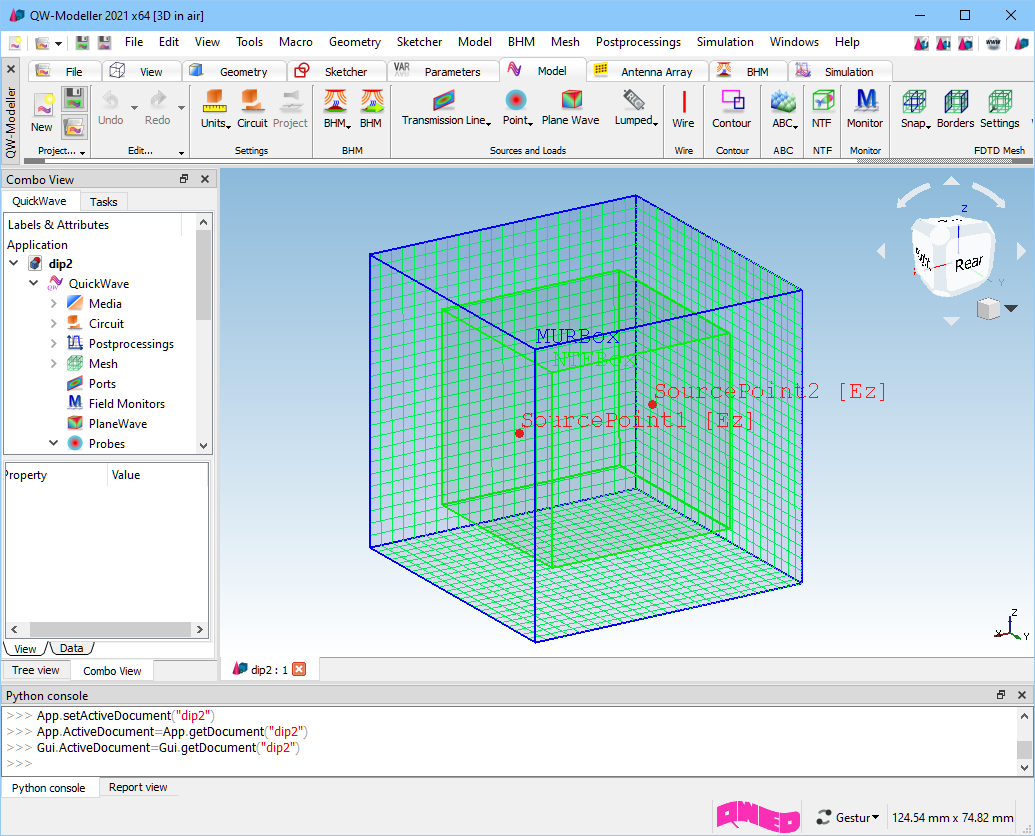Open the Postprocessings menu

click(638, 42)
